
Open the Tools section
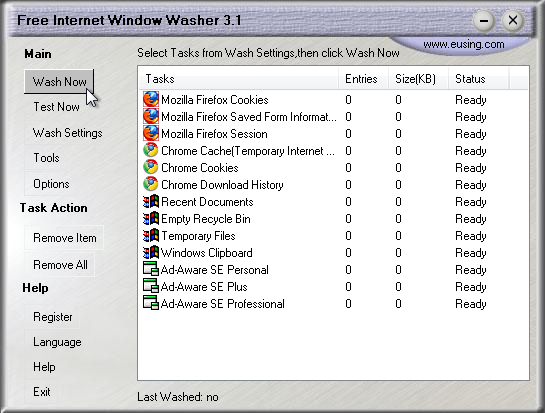coord(46,158)
